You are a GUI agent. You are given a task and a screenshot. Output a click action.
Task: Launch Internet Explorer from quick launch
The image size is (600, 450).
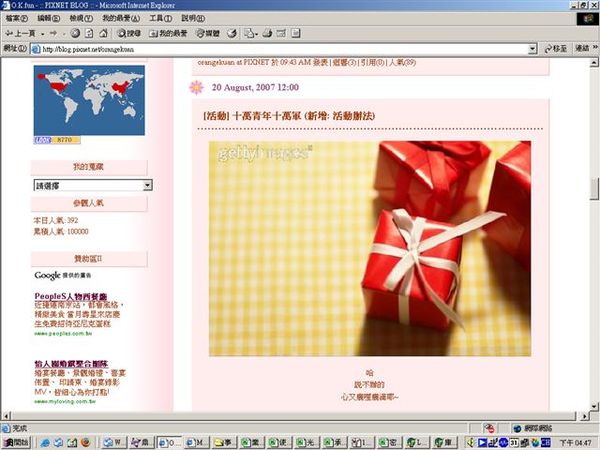[45, 443]
